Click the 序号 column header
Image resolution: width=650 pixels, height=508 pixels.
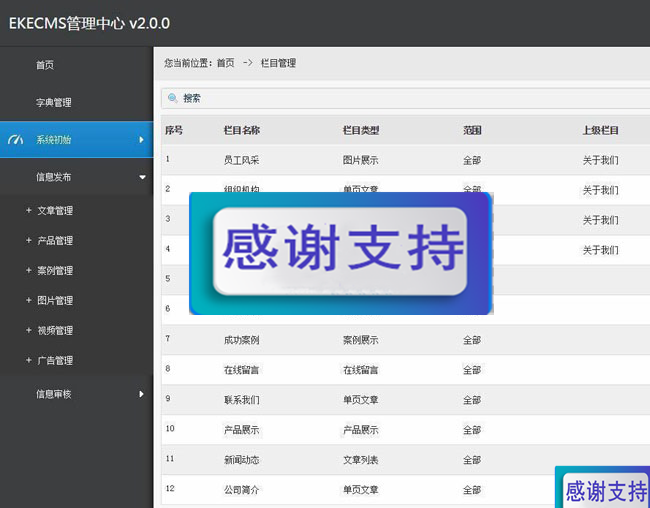tap(174, 130)
